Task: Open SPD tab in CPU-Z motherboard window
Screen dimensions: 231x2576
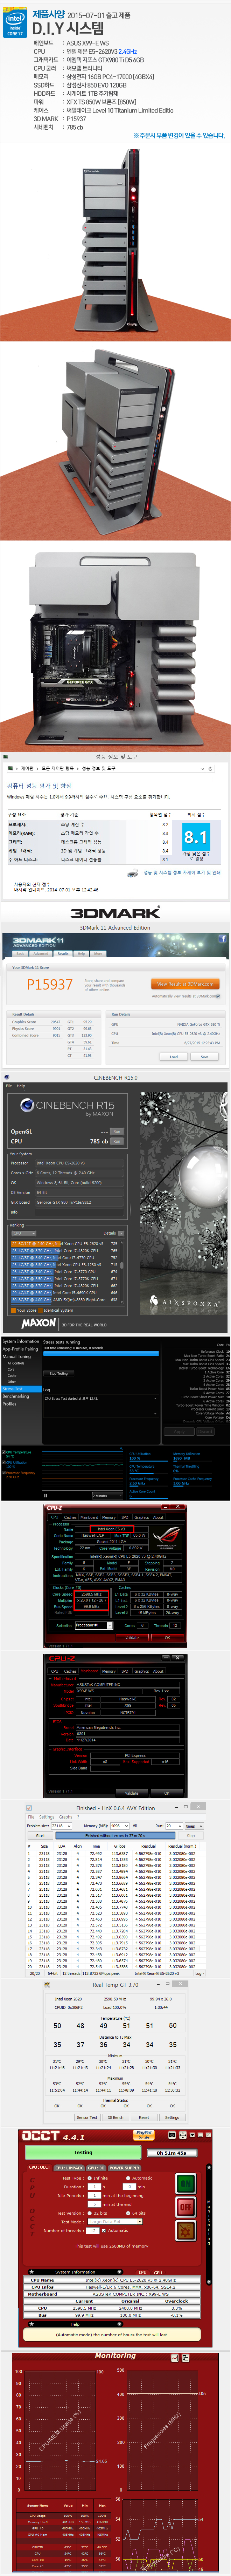Action: click(125, 1671)
